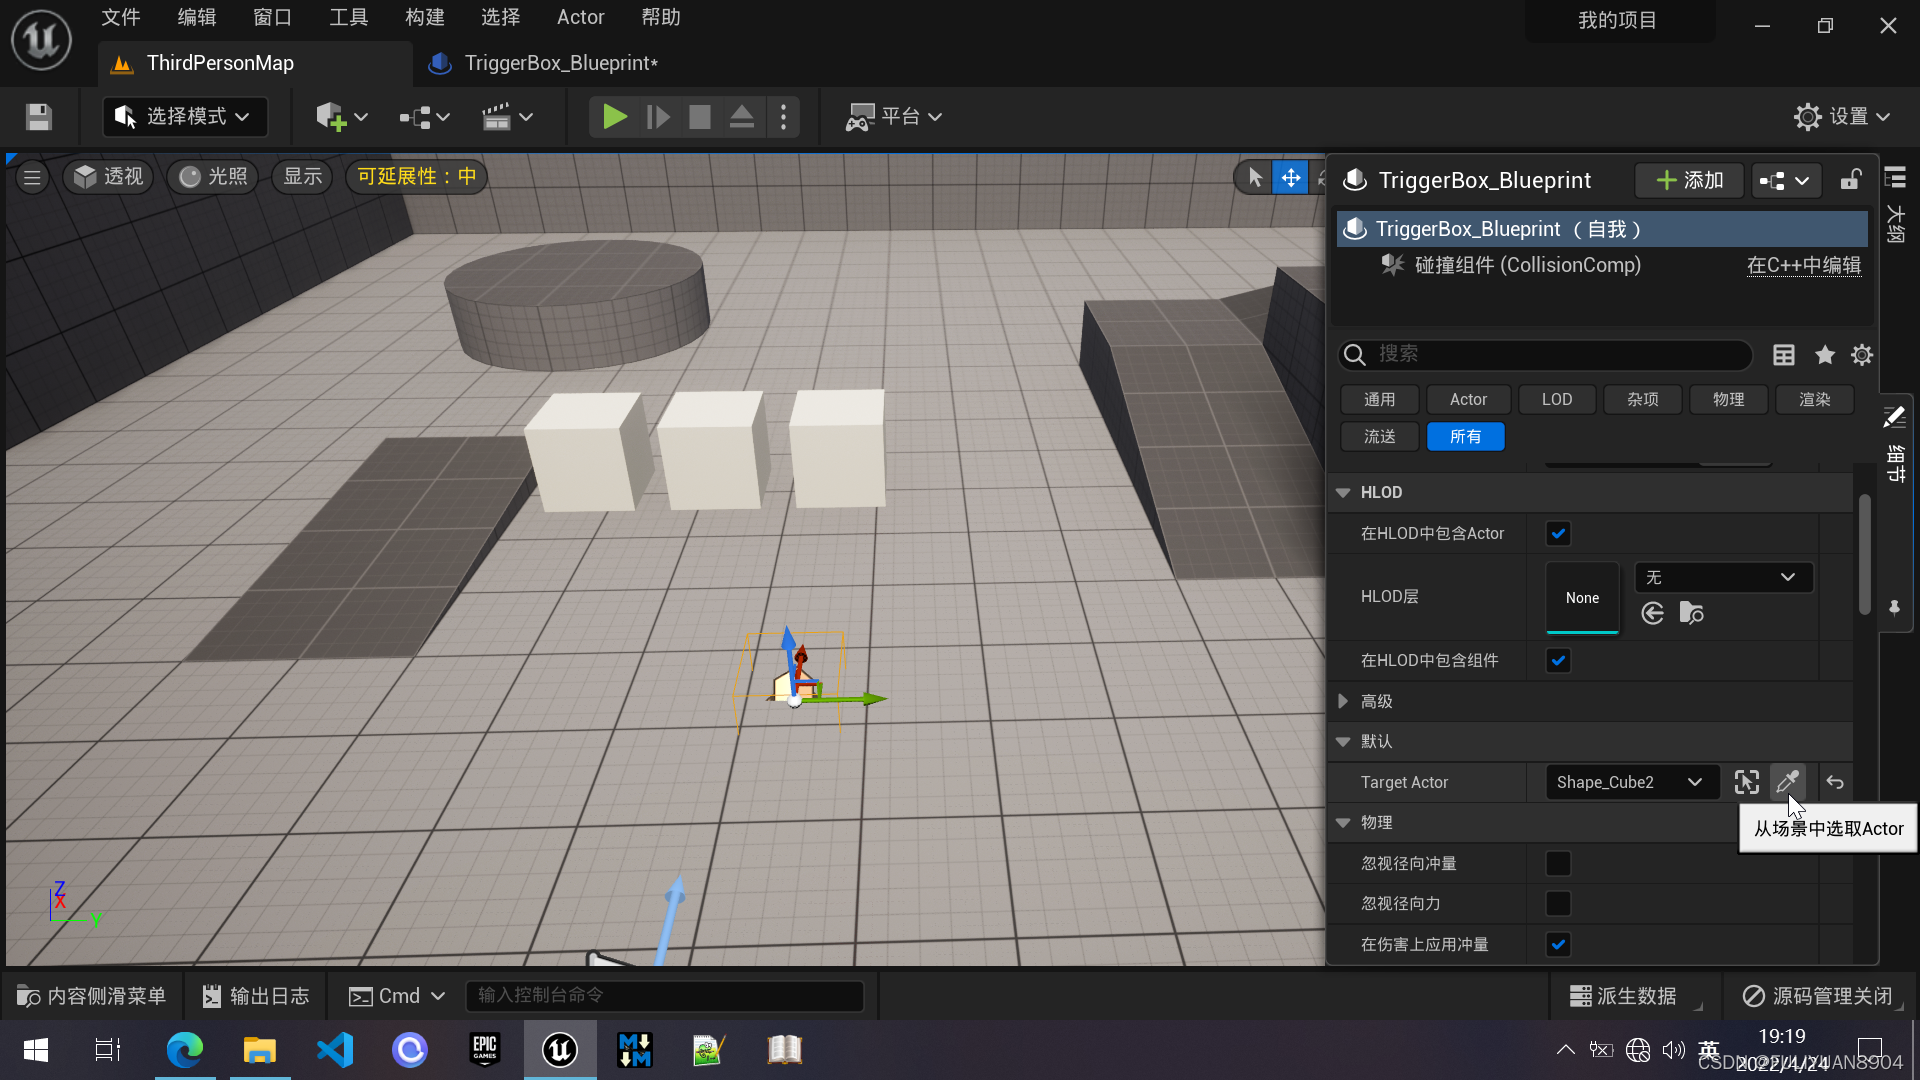Click the browse to asset icon under HLOD层
1920x1080 pixels.
pyautogui.click(x=1692, y=613)
